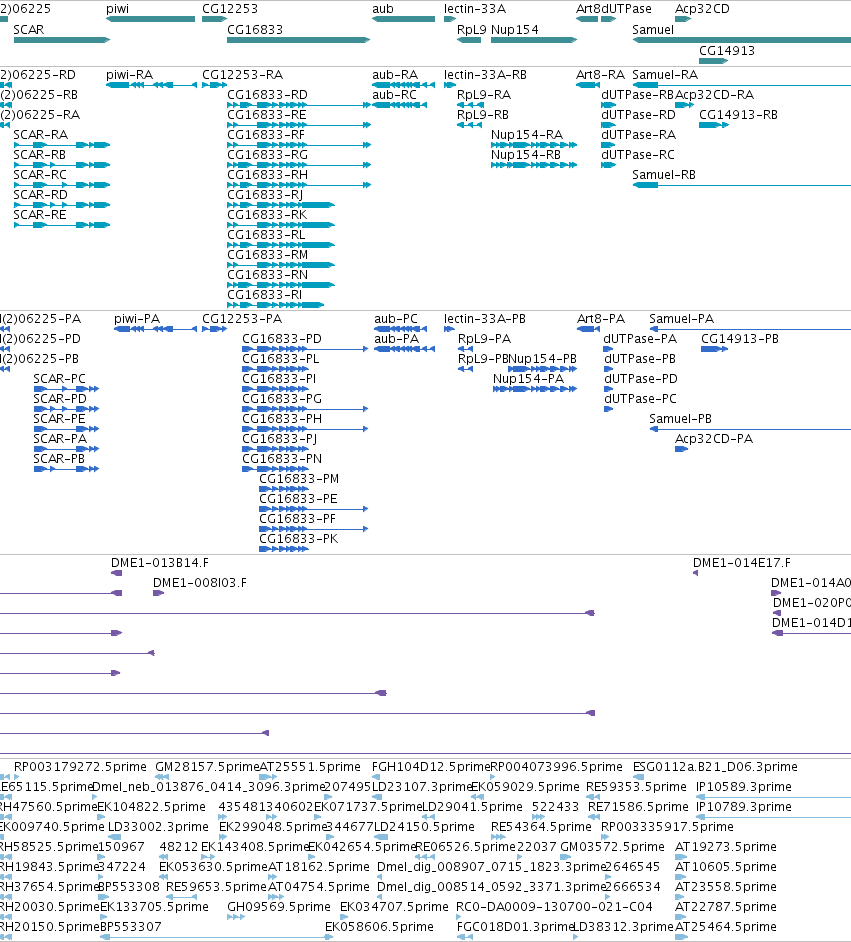Open the dUTPase-RD transcript label
This screenshot has width=851, height=942.
click(638, 115)
